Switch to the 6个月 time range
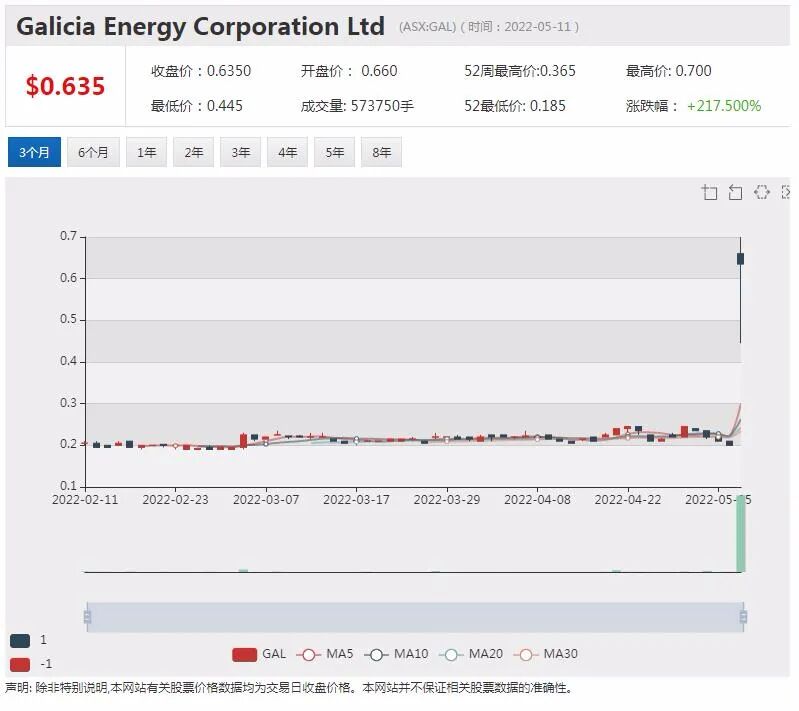799x711 pixels. (93, 152)
